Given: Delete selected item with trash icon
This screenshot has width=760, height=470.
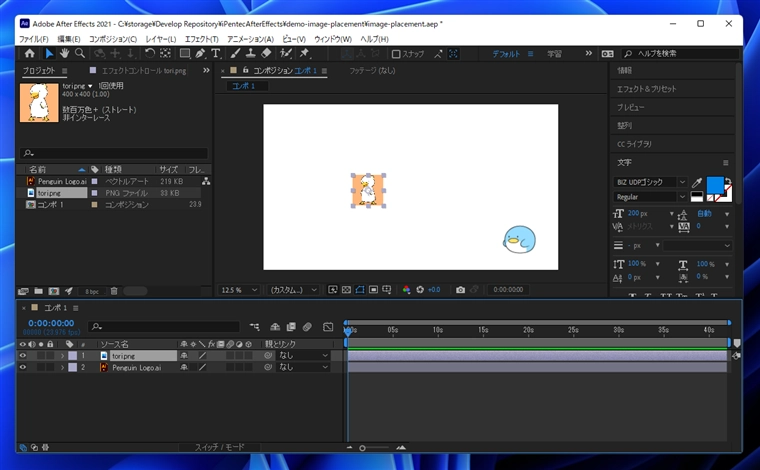Looking at the screenshot, I should (x=114, y=291).
